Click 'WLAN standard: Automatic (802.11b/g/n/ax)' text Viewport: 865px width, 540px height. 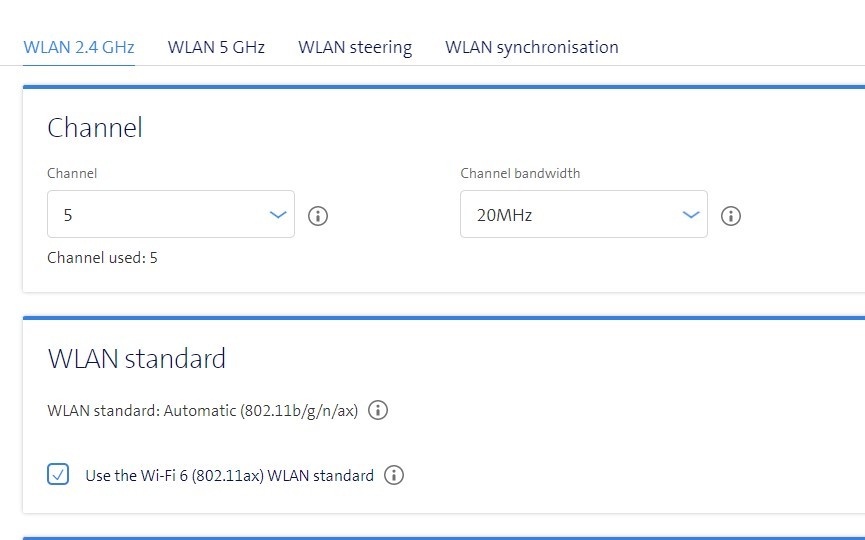(x=202, y=410)
